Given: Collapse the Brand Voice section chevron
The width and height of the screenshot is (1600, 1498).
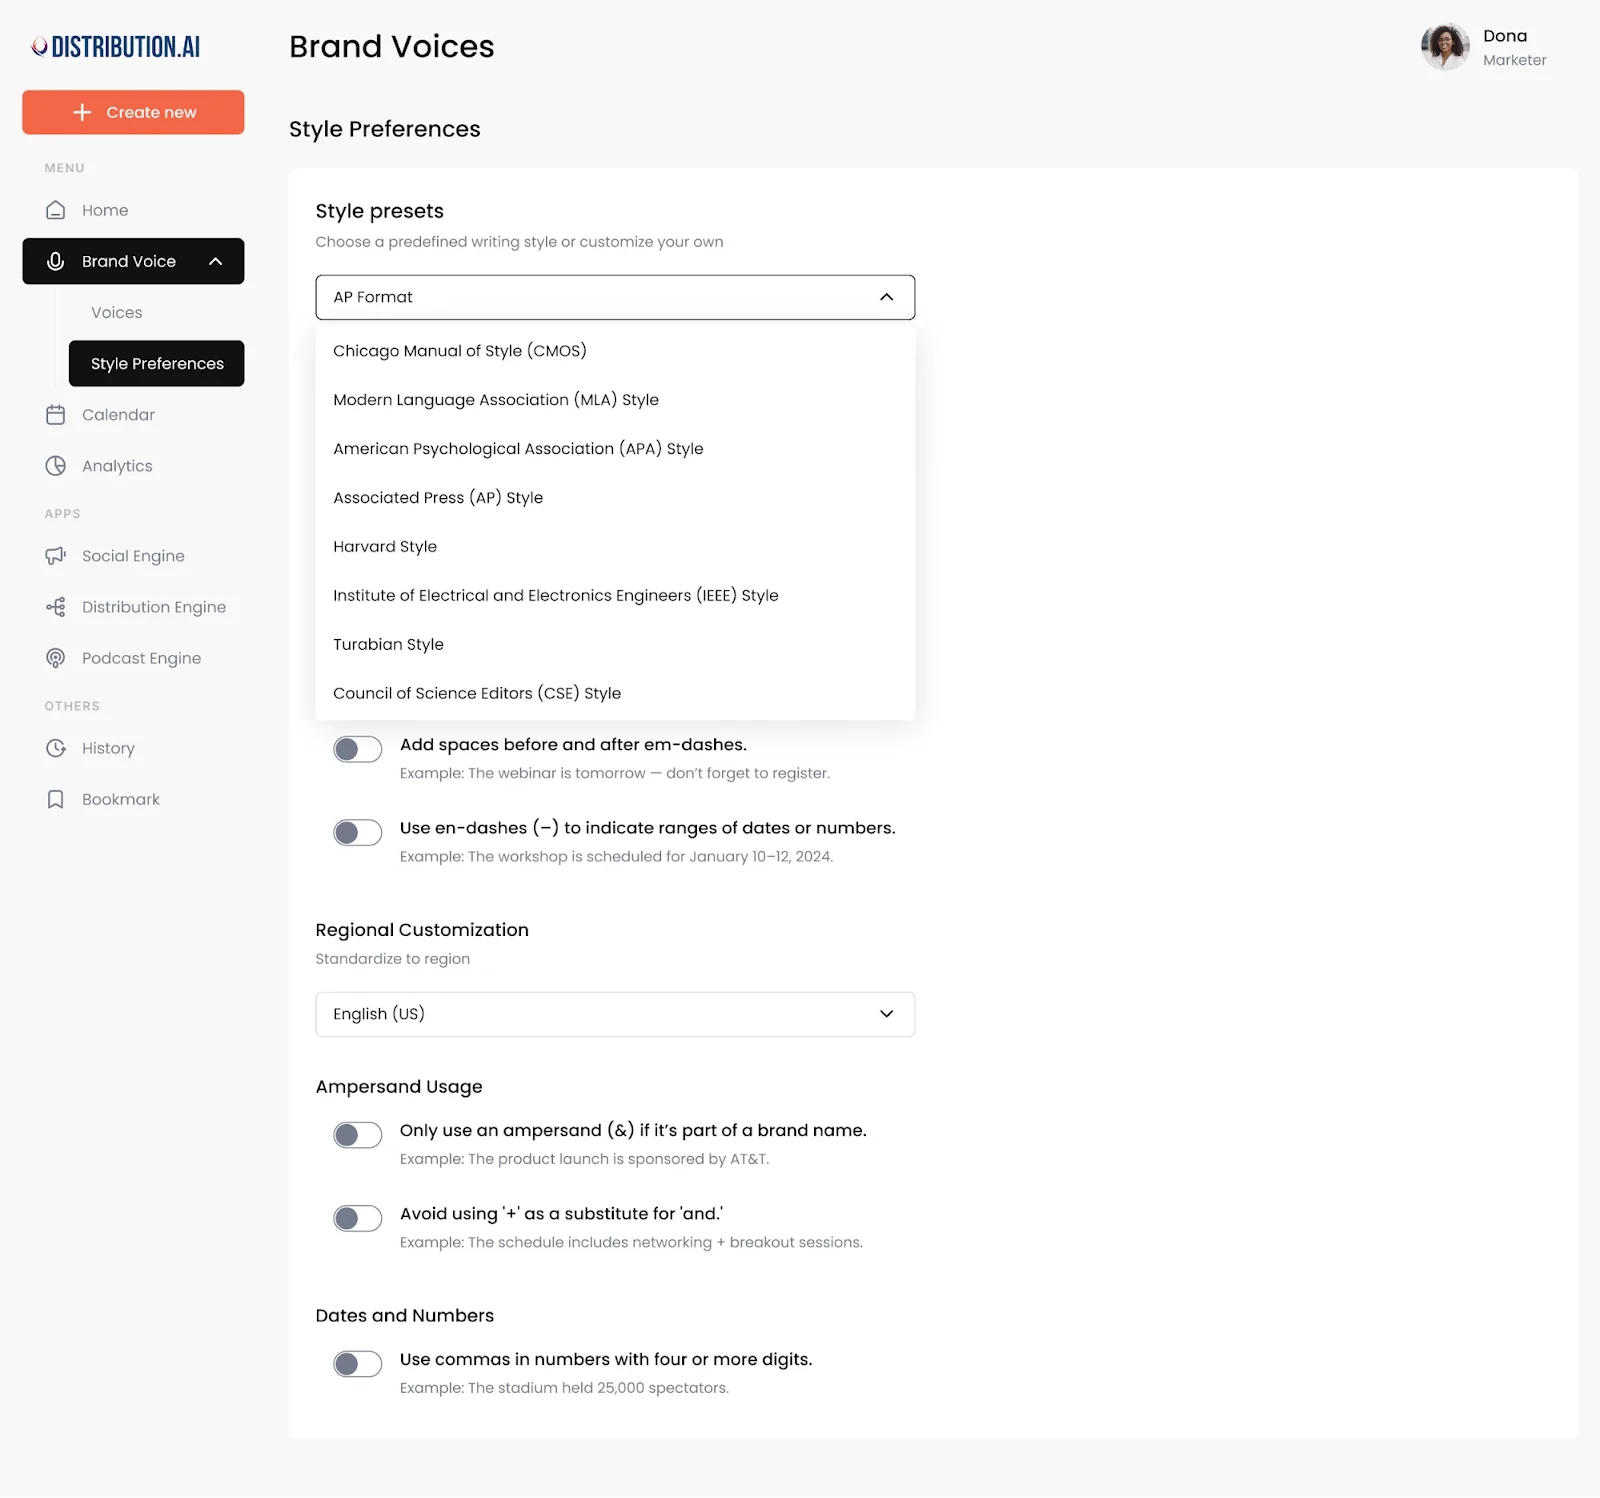Looking at the screenshot, I should click(215, 261).
